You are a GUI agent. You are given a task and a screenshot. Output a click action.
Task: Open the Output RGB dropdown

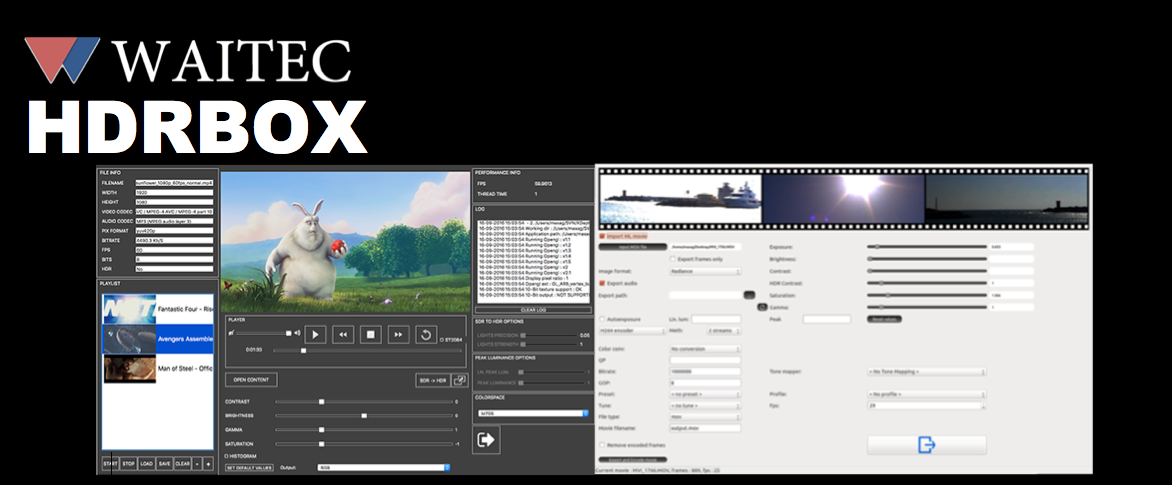pyautogui.click(x=383, y=468)
